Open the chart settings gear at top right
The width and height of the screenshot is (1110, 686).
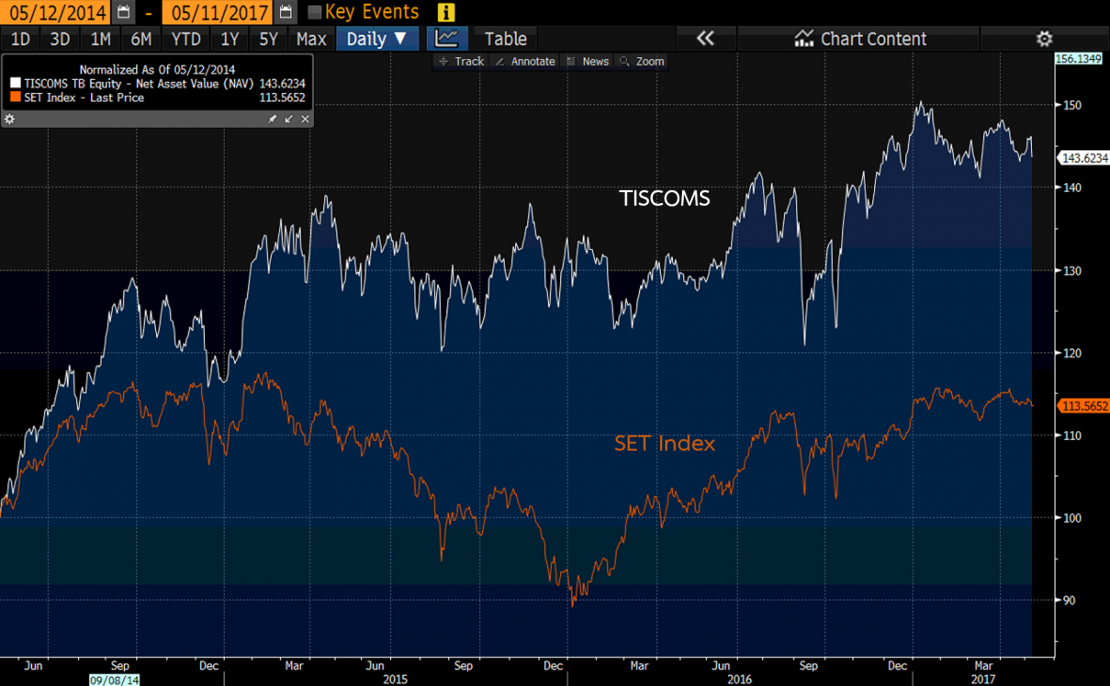[1044, 39]
